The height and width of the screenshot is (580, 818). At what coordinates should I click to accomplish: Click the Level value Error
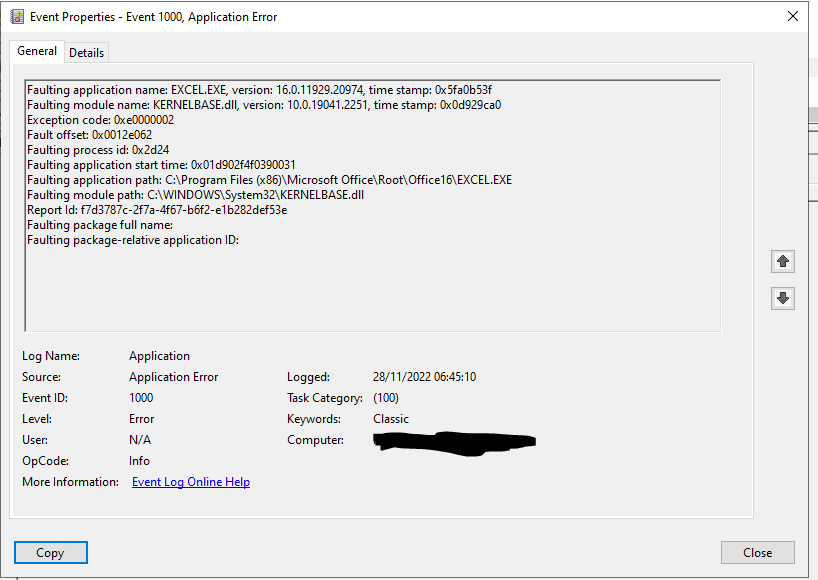142,419
